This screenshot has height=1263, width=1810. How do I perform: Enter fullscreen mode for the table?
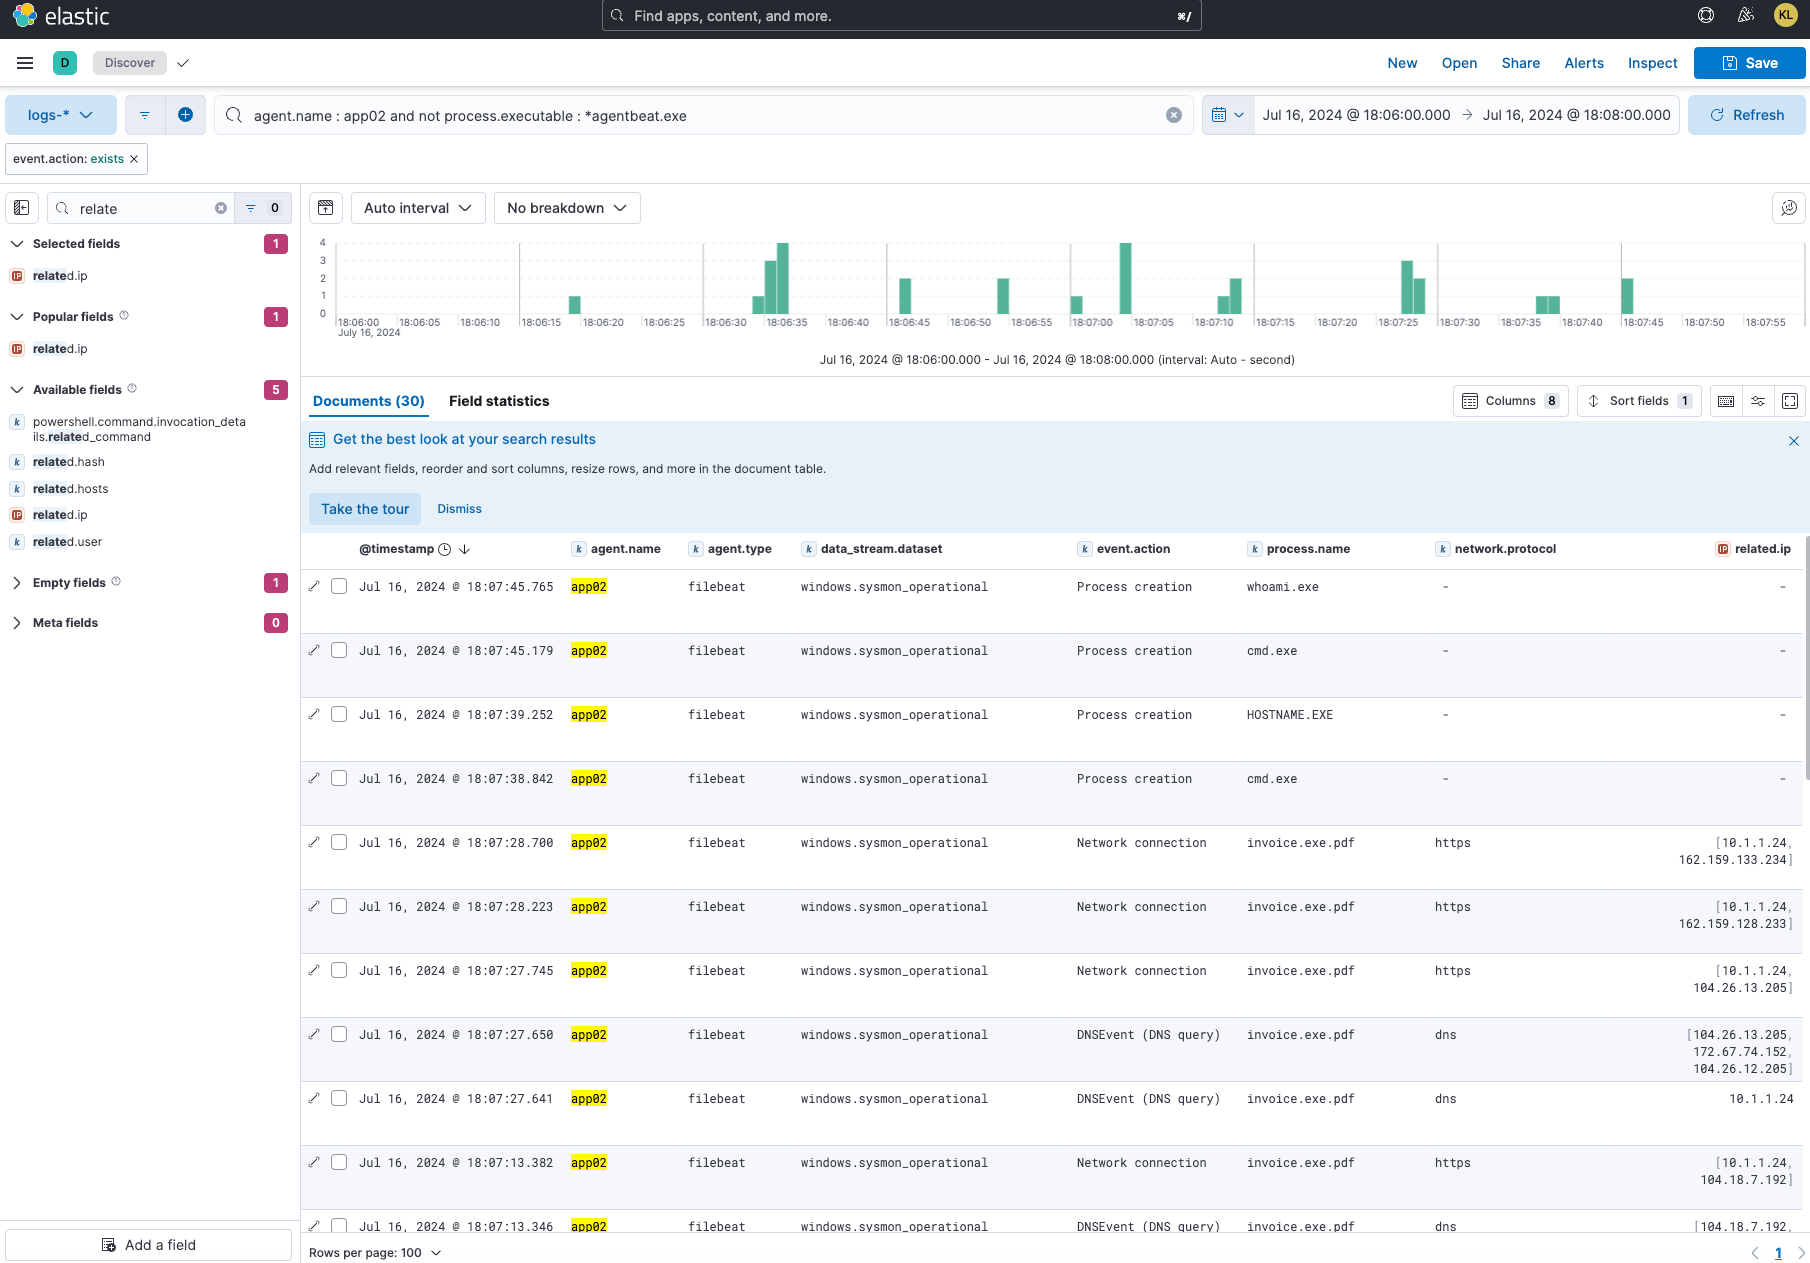1790,401
